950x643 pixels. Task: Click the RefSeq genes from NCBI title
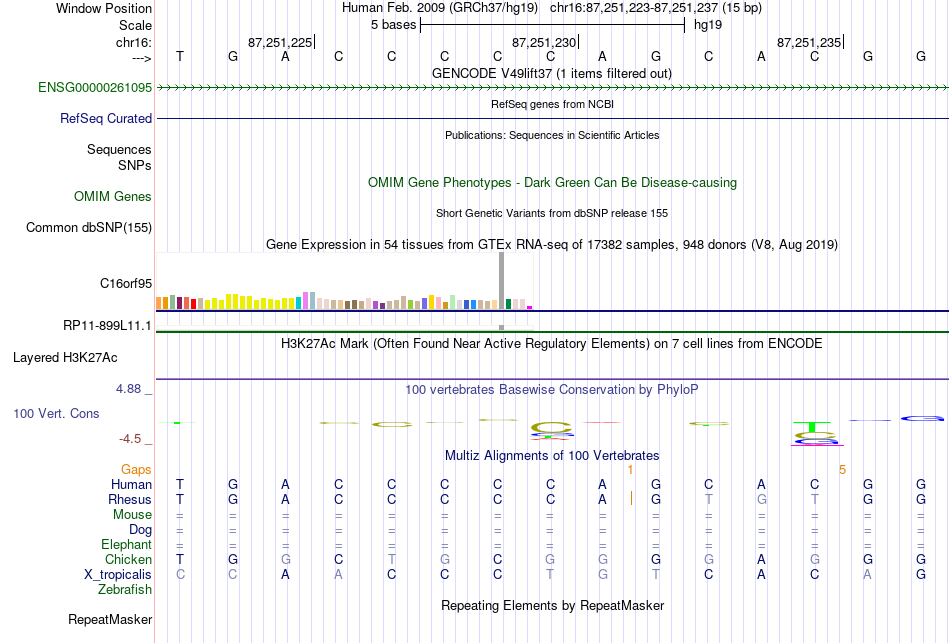click(x=552, y=104)
